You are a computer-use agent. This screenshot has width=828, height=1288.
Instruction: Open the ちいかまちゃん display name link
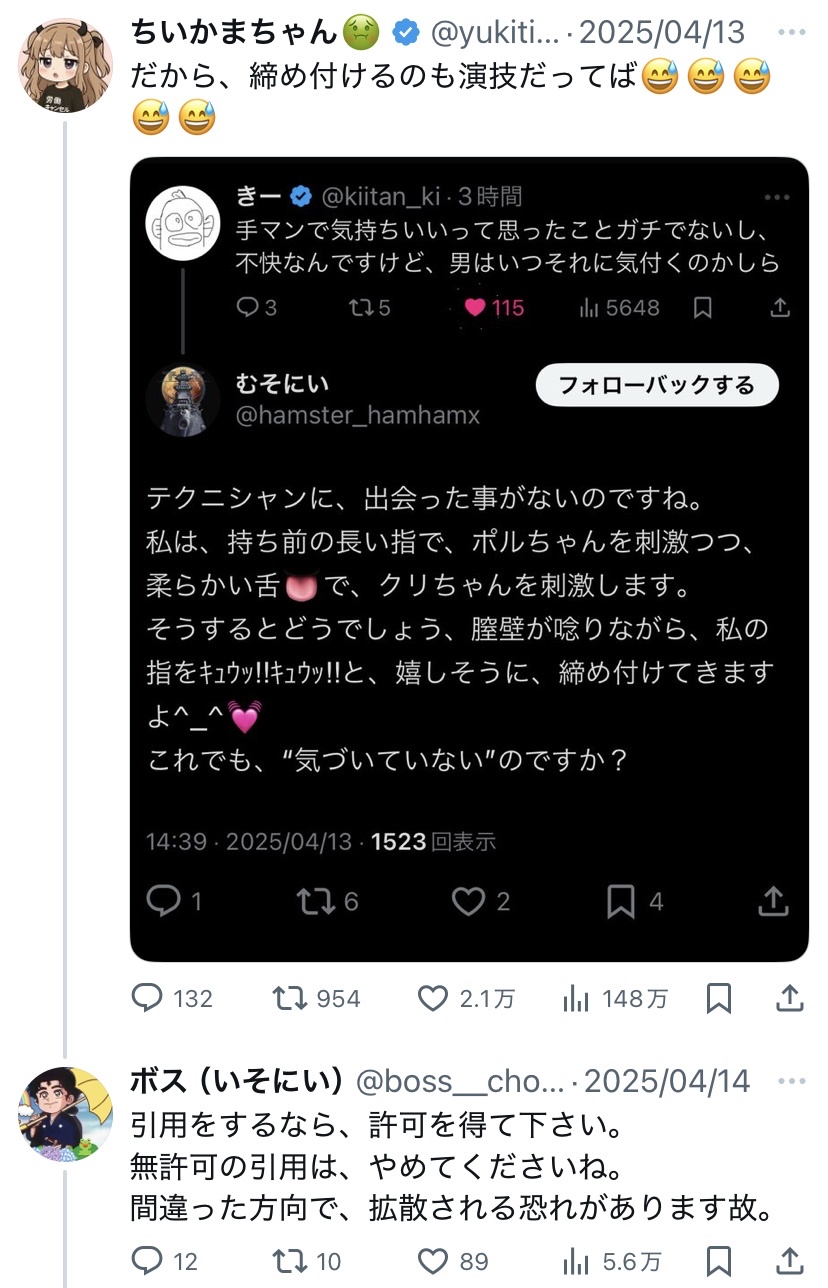[x=234, y=32]
